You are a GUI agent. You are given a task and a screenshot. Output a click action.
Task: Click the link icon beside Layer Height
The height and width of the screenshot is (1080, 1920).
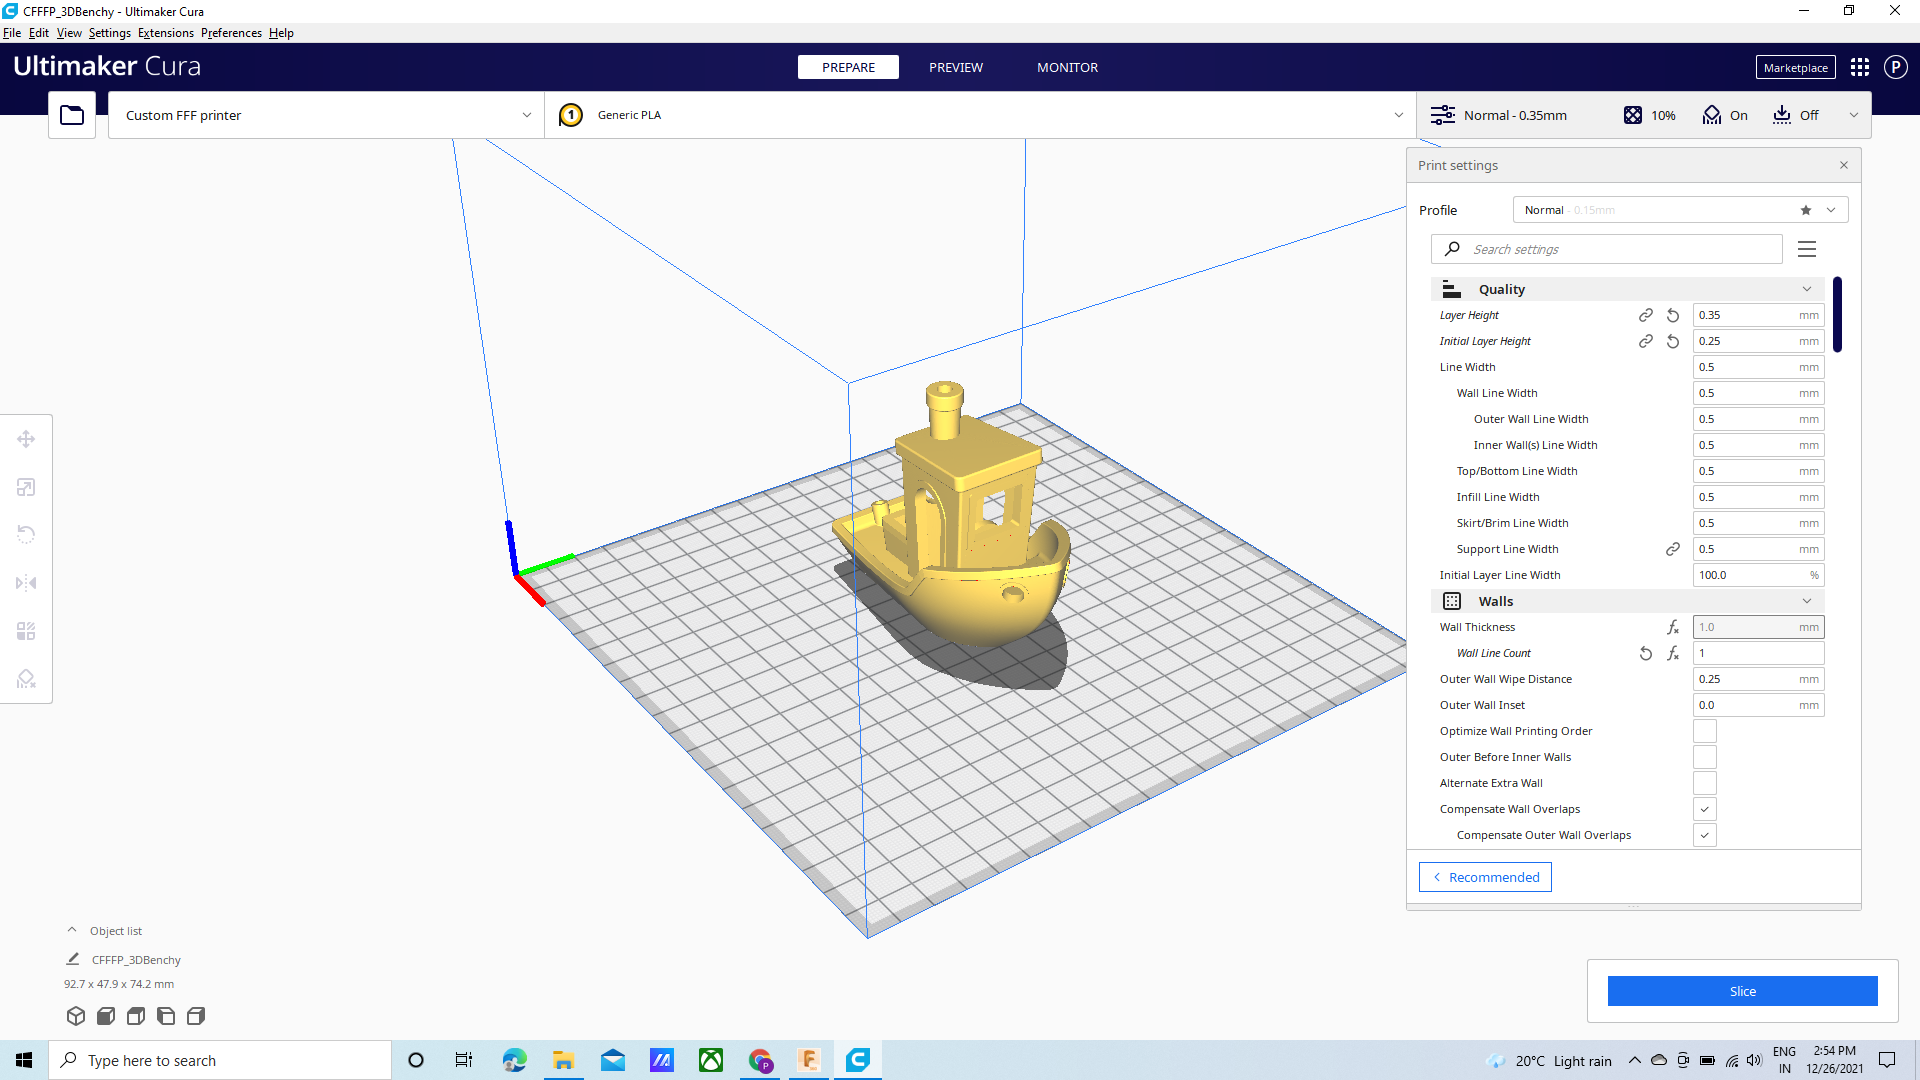point(1645,315)
